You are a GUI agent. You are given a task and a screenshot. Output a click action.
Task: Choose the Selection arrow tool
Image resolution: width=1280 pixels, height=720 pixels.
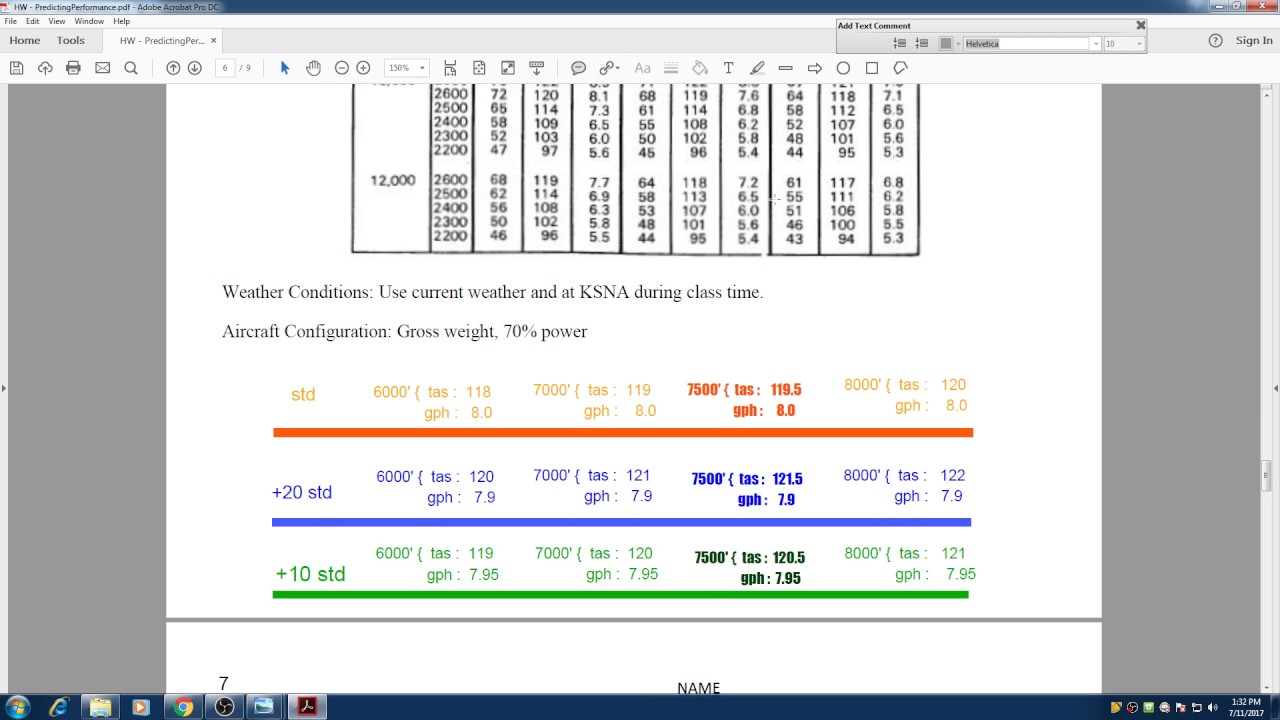pyautogui.click(x=285, y=68)
